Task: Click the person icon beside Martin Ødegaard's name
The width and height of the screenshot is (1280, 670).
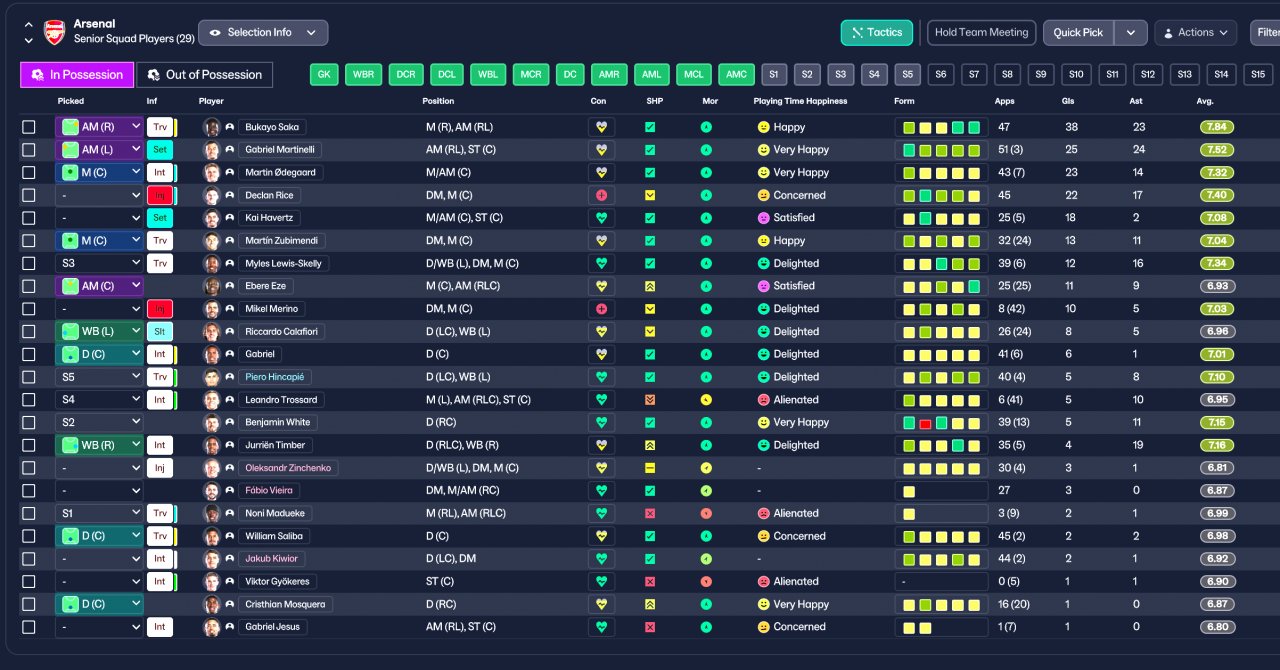Action: tap(230, 172)
